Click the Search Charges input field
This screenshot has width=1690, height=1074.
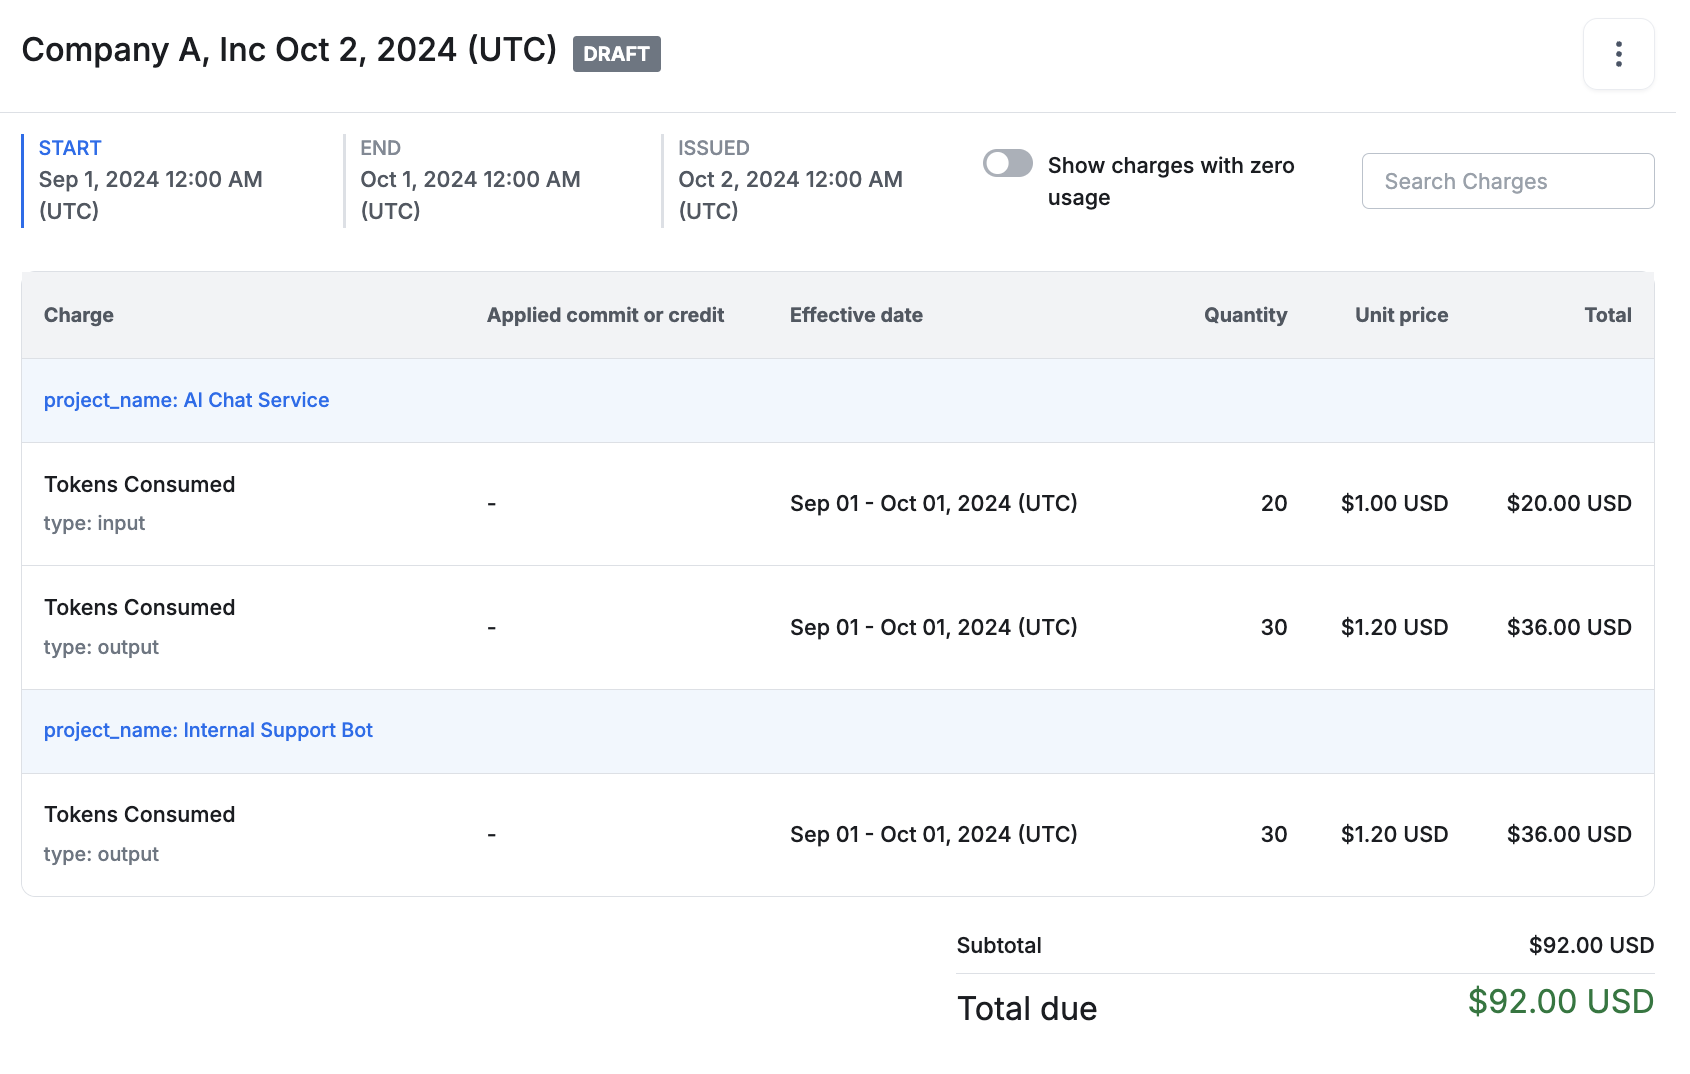(x=1507, y=181)
